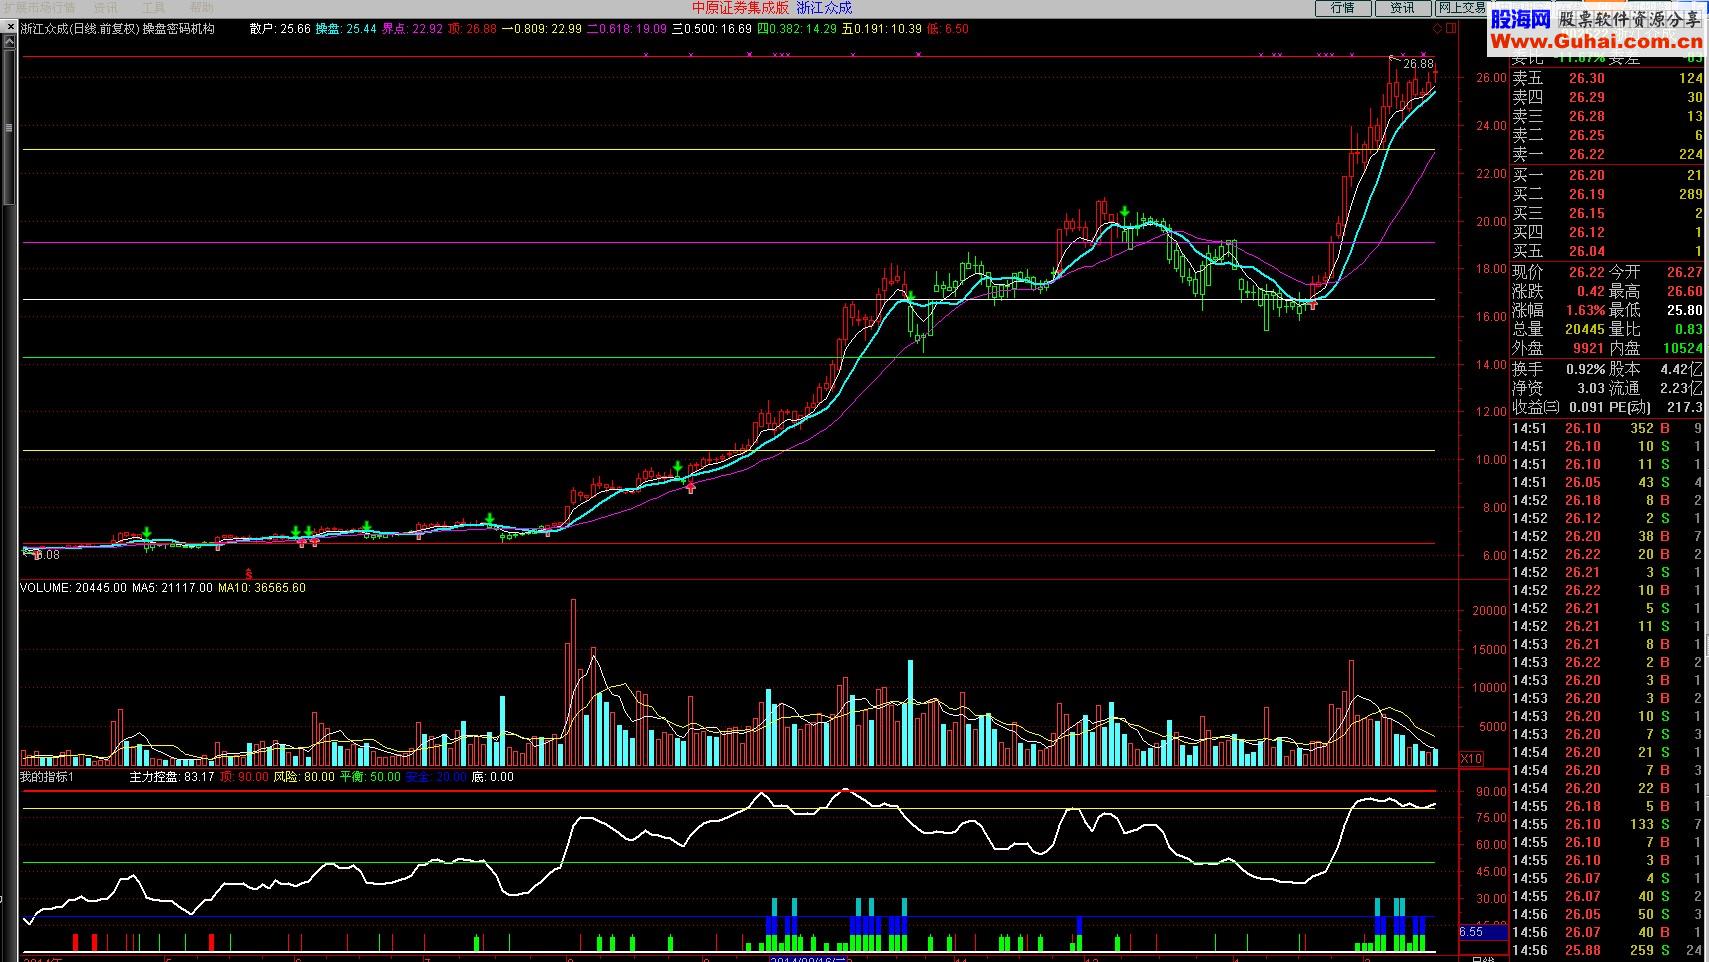The height and width of the screenshot is (962, 1709).
Task: Select the 买二 26.19 bid row
Action: [x=1607, y=194]
